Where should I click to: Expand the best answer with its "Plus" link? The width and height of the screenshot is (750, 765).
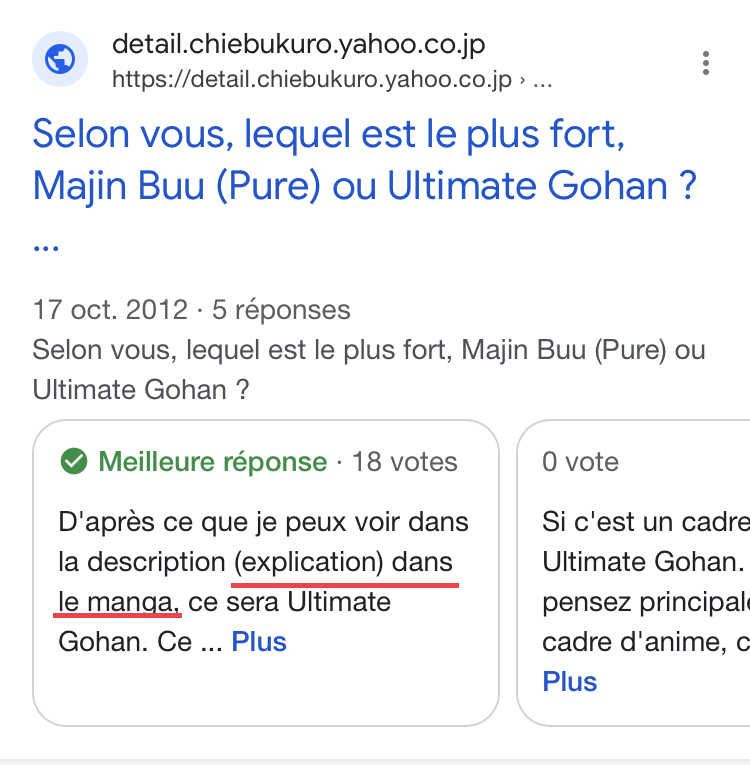coord(259,642)
